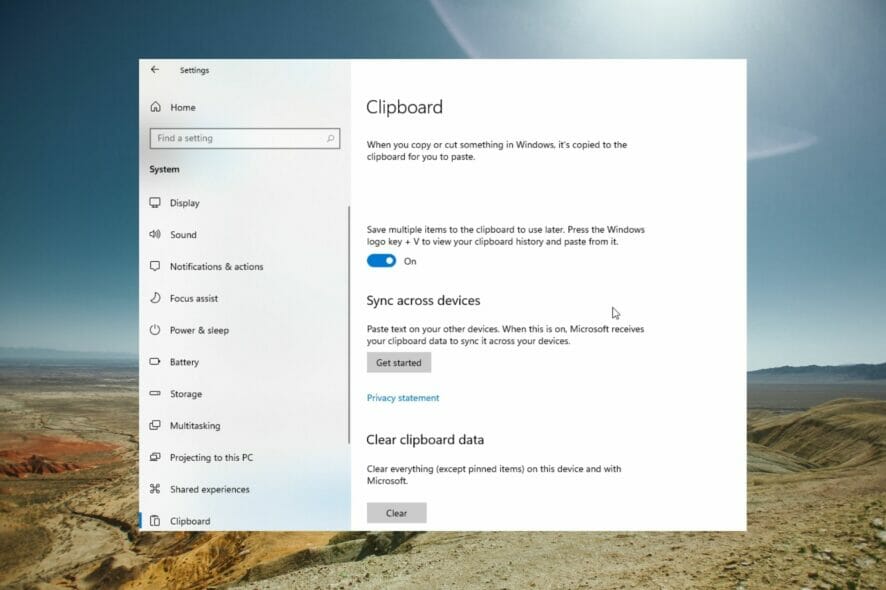The height and width of the screenshot is (590, 886).
Task: Click the Home house icon
Action: (155, 107)
